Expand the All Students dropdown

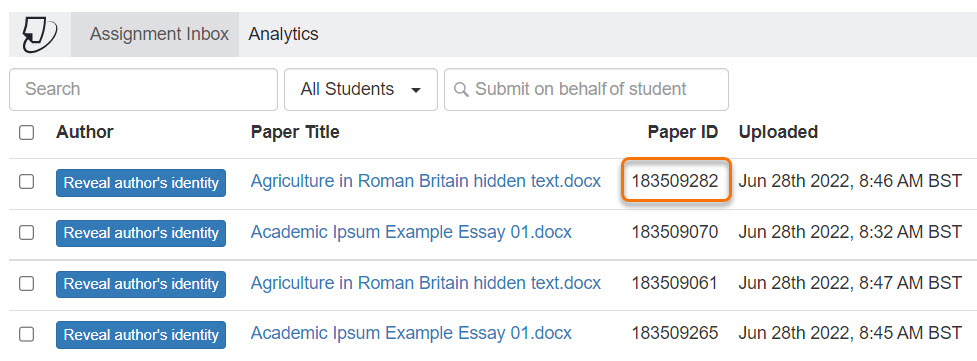tap(361, 89)
